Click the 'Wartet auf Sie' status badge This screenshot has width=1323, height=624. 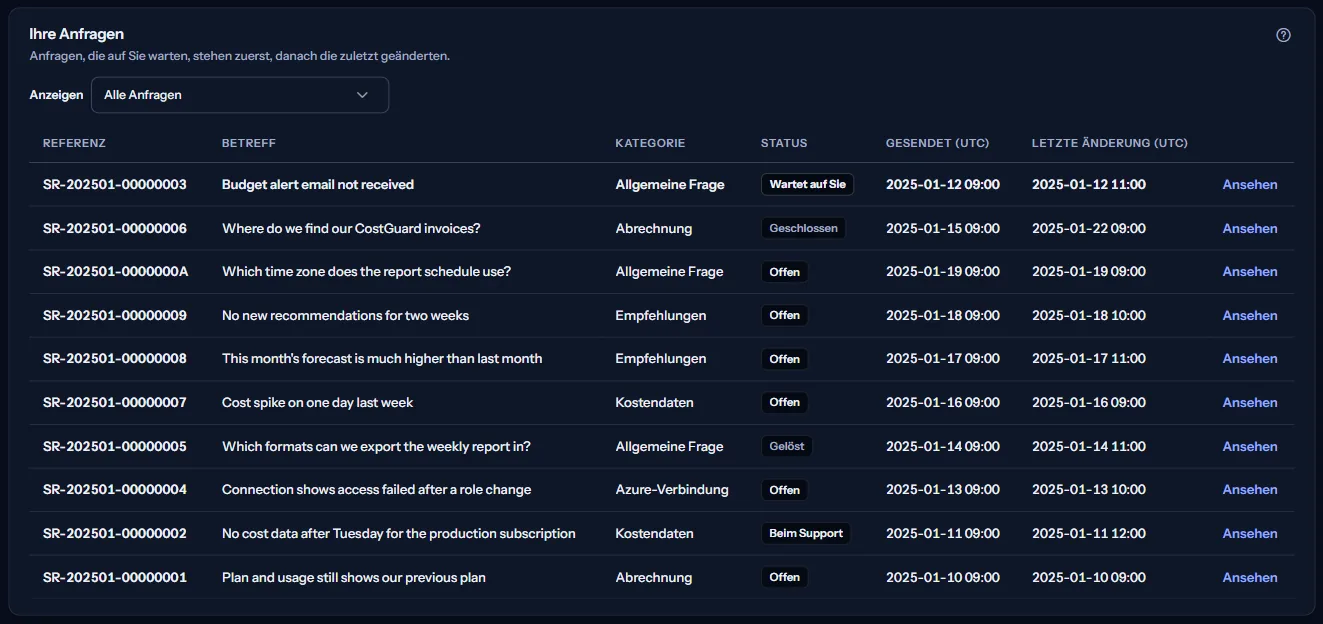(807, 184)
